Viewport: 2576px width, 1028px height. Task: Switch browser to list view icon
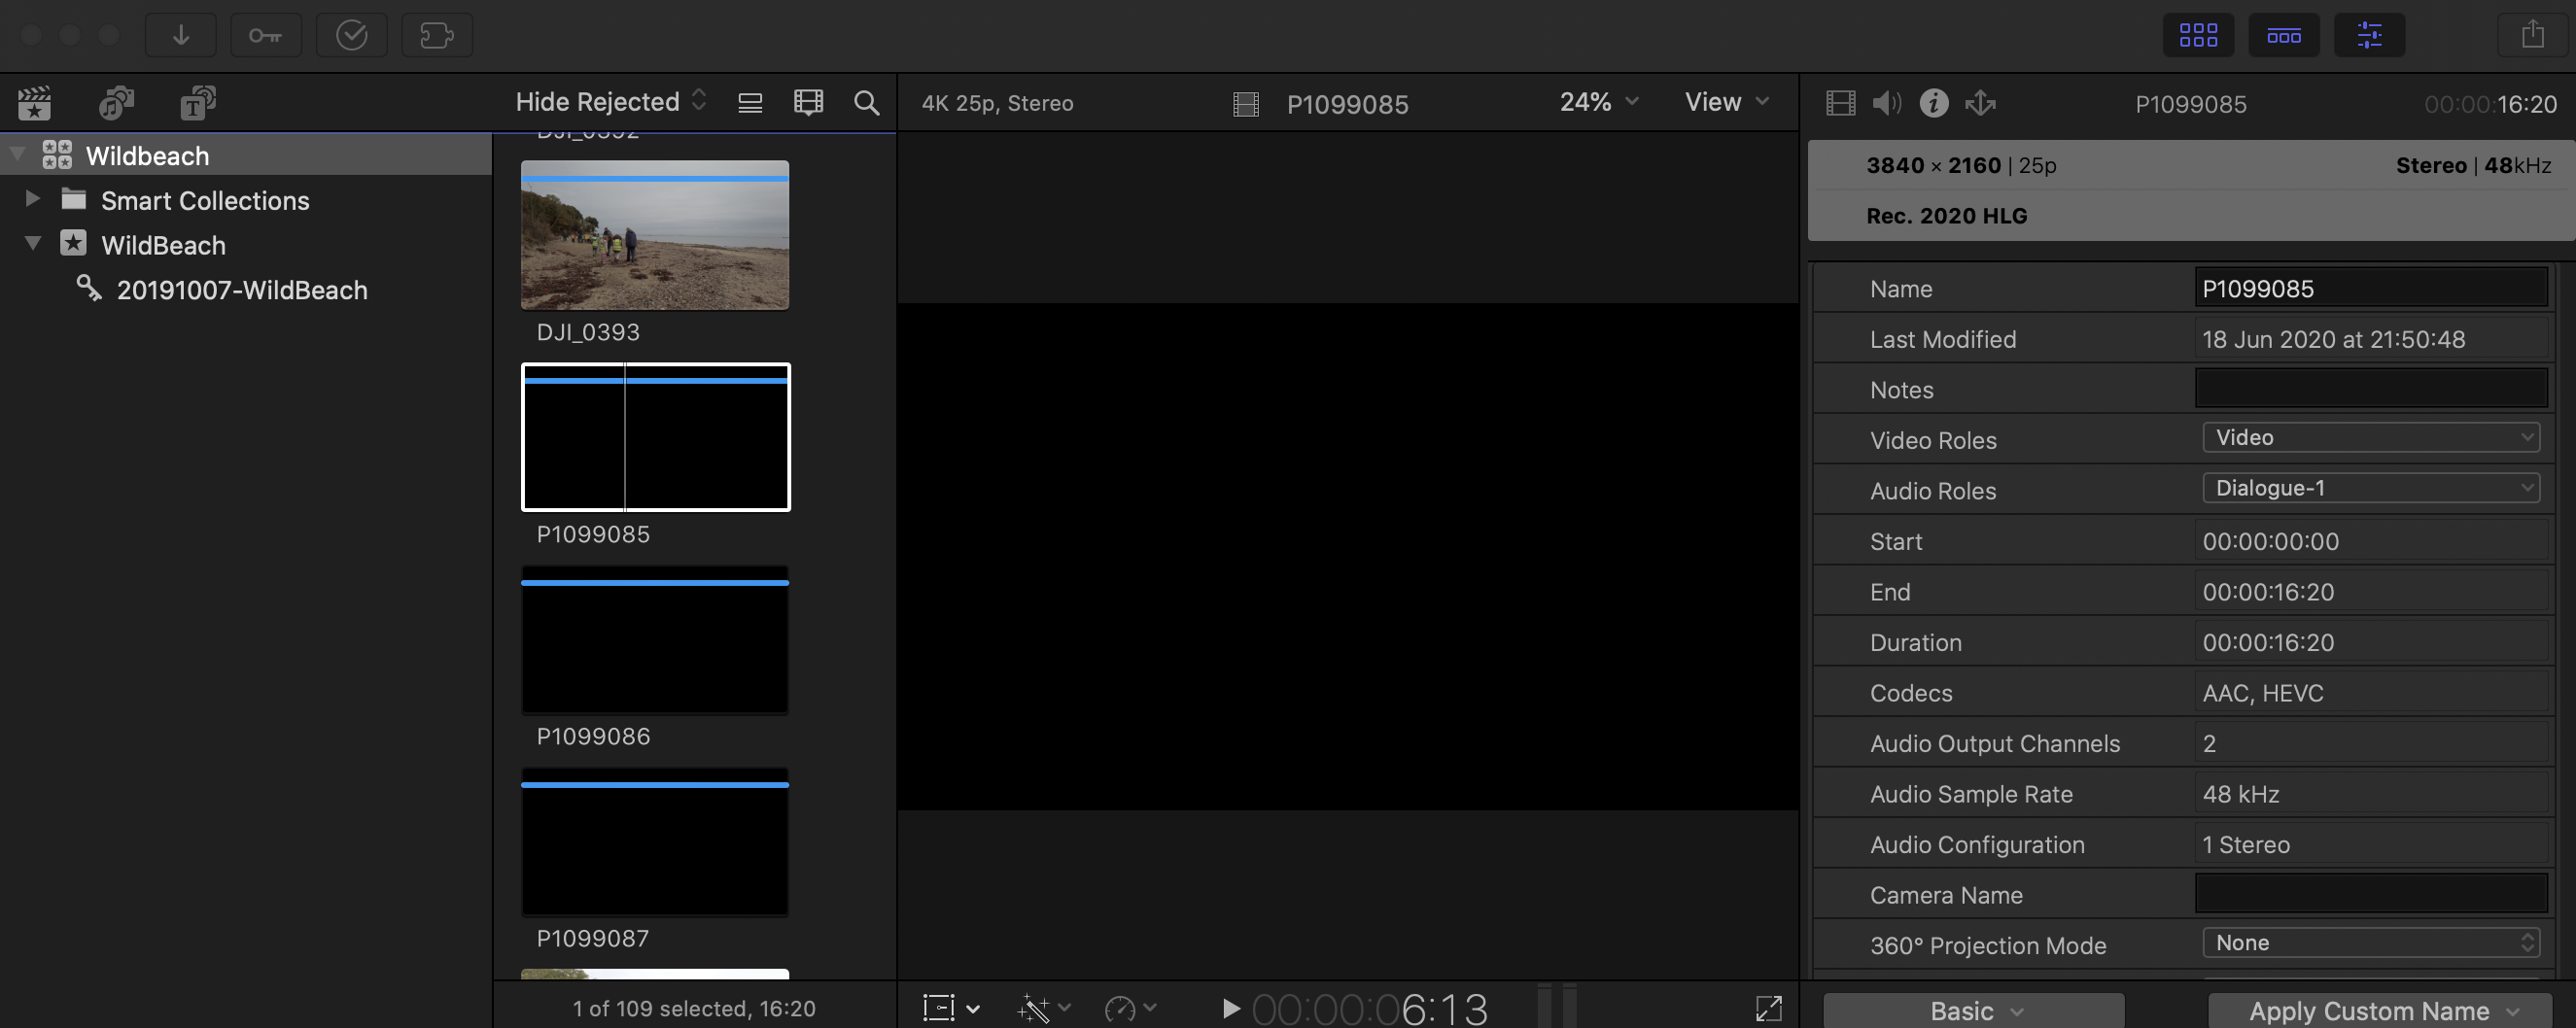pos(750,103)
